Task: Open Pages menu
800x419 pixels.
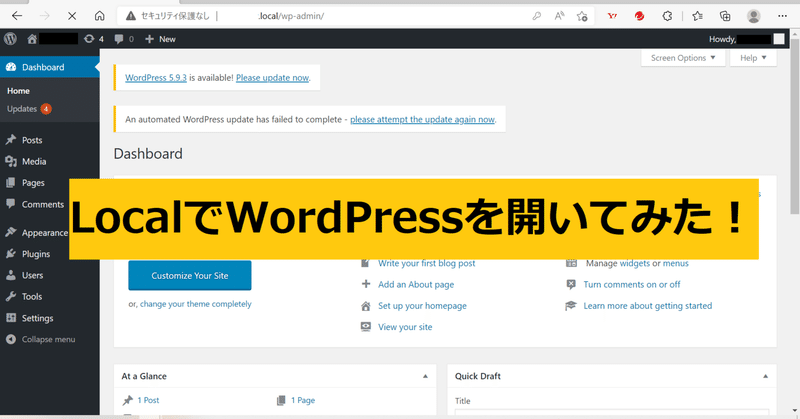Action: coord(33,183)
